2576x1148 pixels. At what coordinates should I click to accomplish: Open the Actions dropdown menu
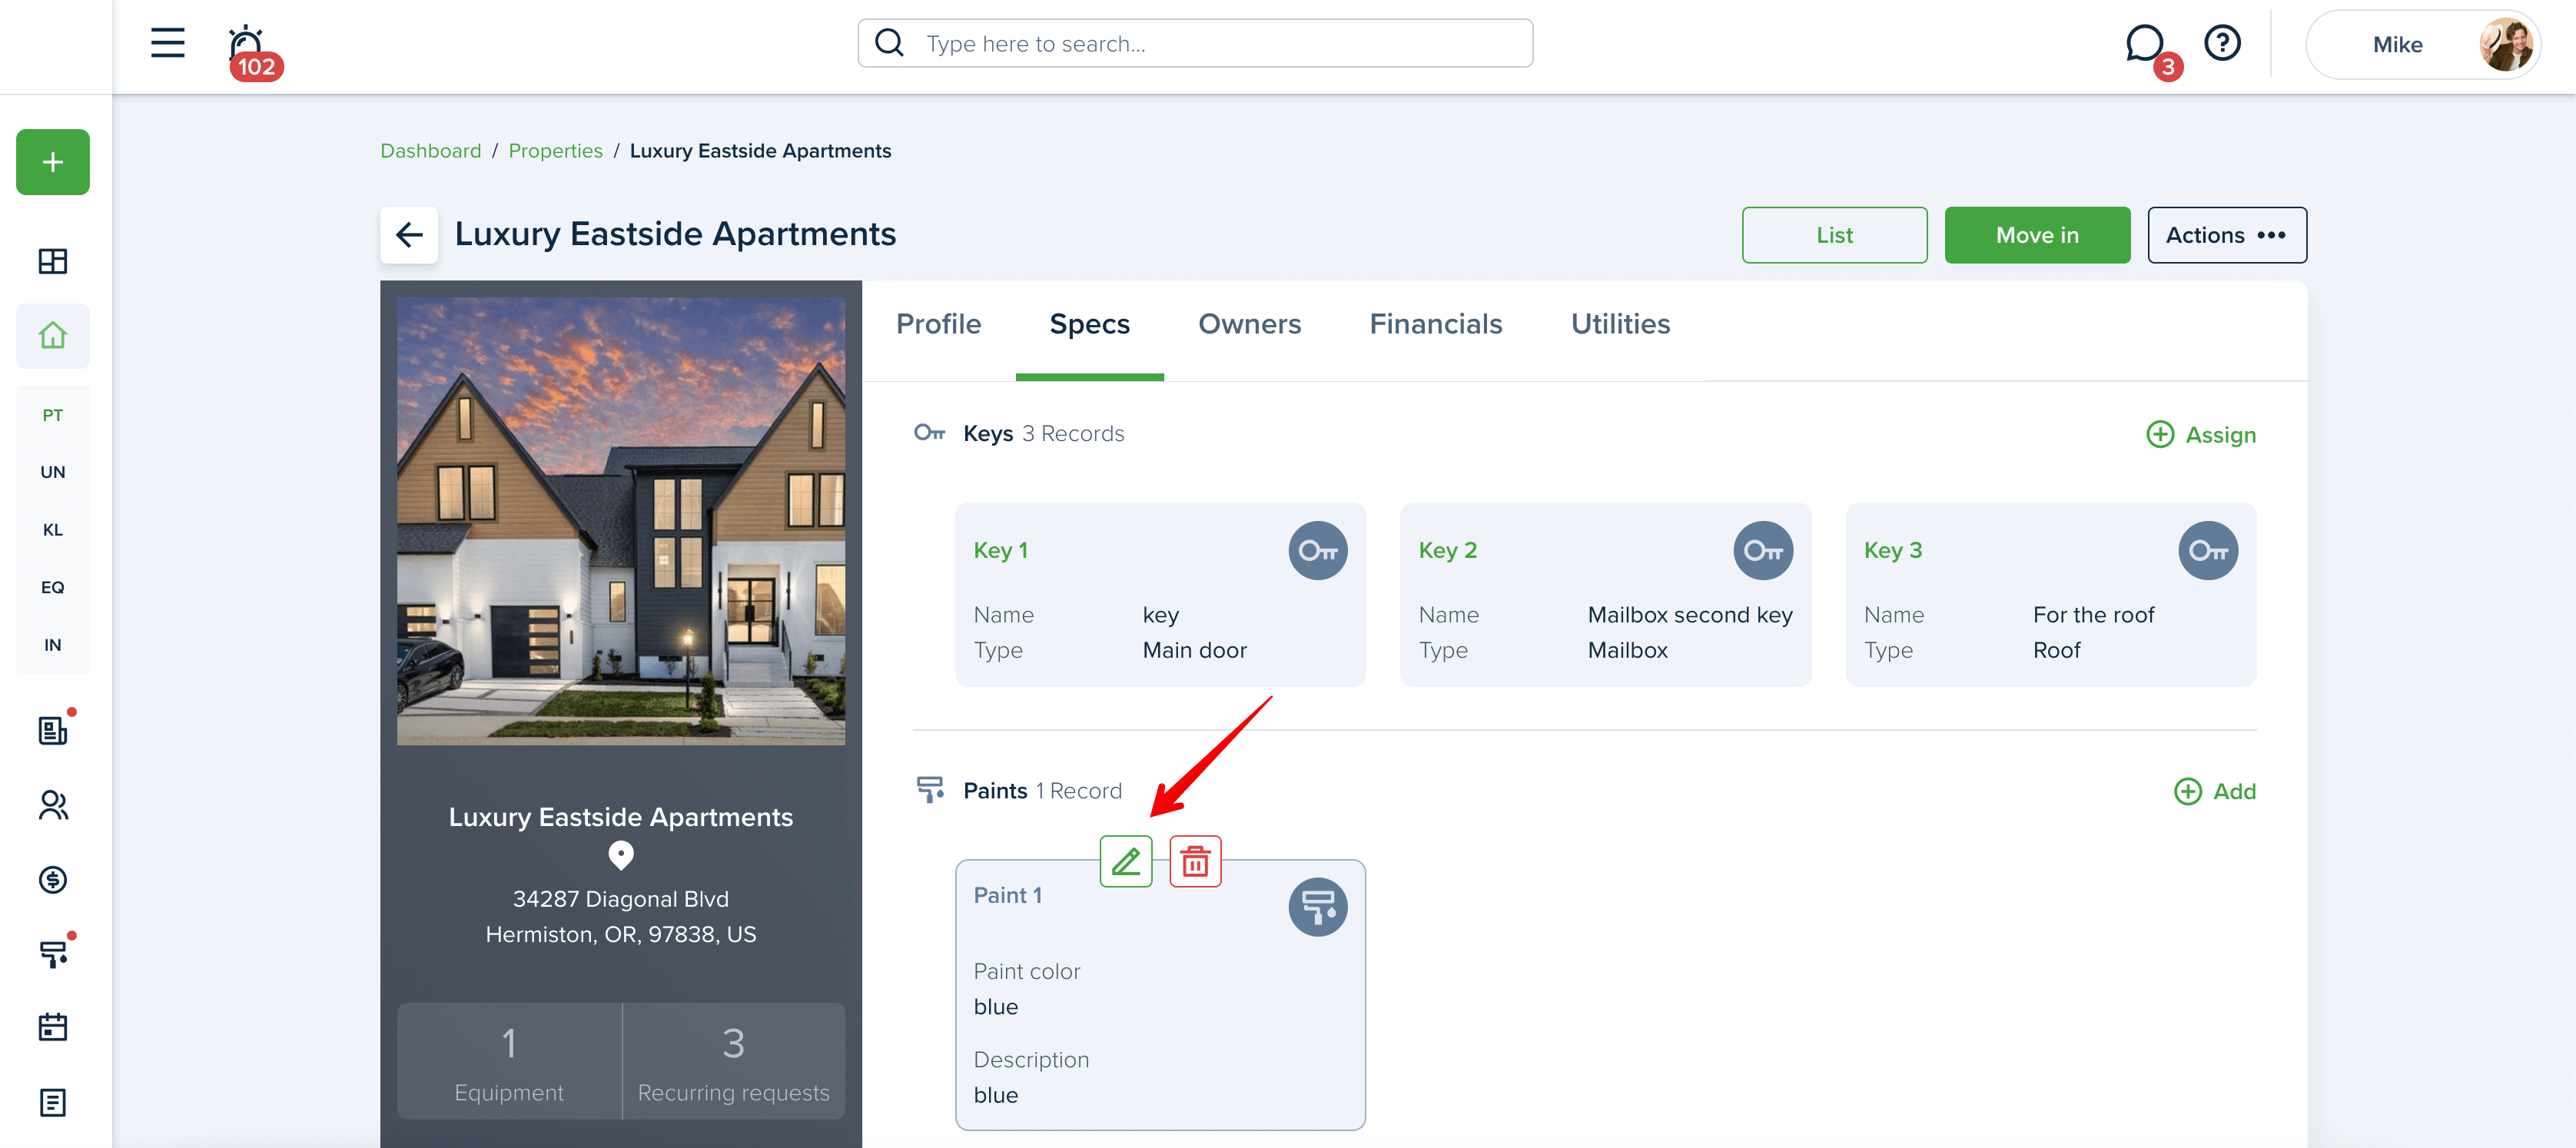tap(2227, 235)
